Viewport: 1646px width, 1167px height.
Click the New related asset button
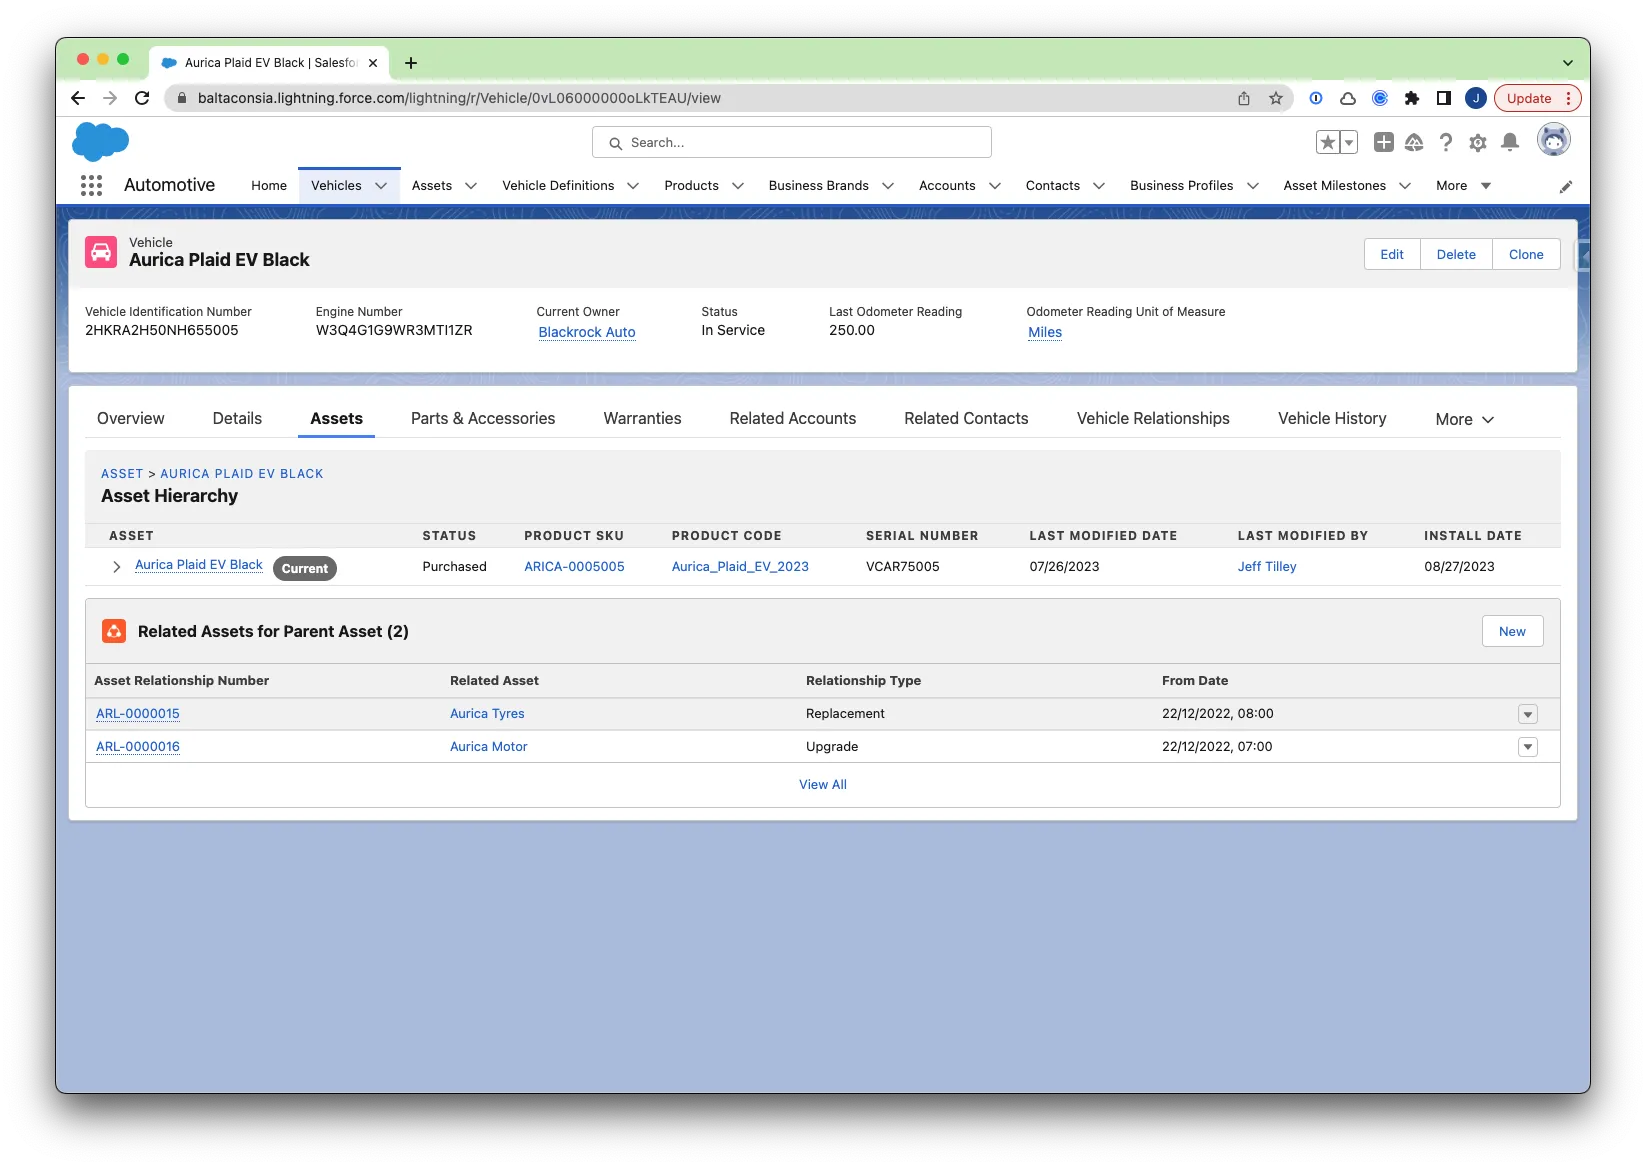click(1511, 632)
